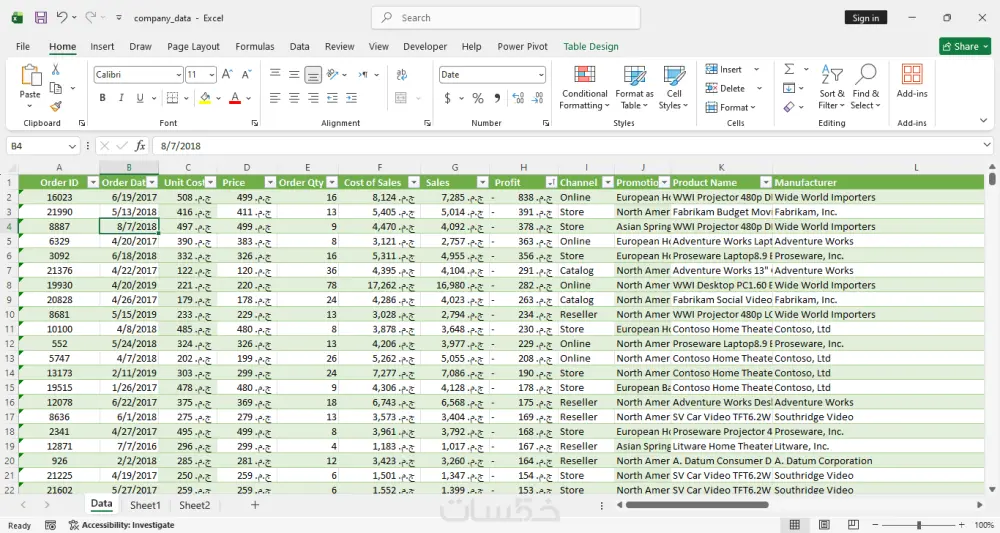Switch to the Formulas ribbon tab
Image resolution: width=1000 pixels, height=533 pixels.
[254, 47]
